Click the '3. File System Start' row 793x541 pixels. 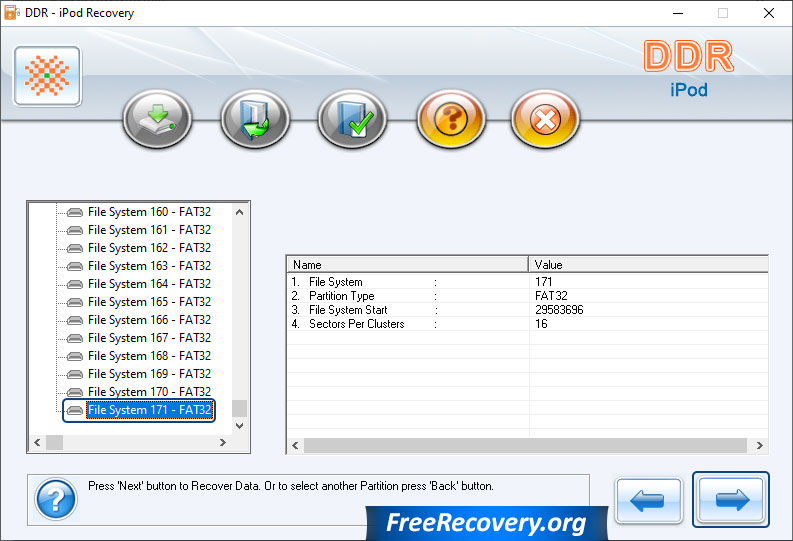point(527,310)
